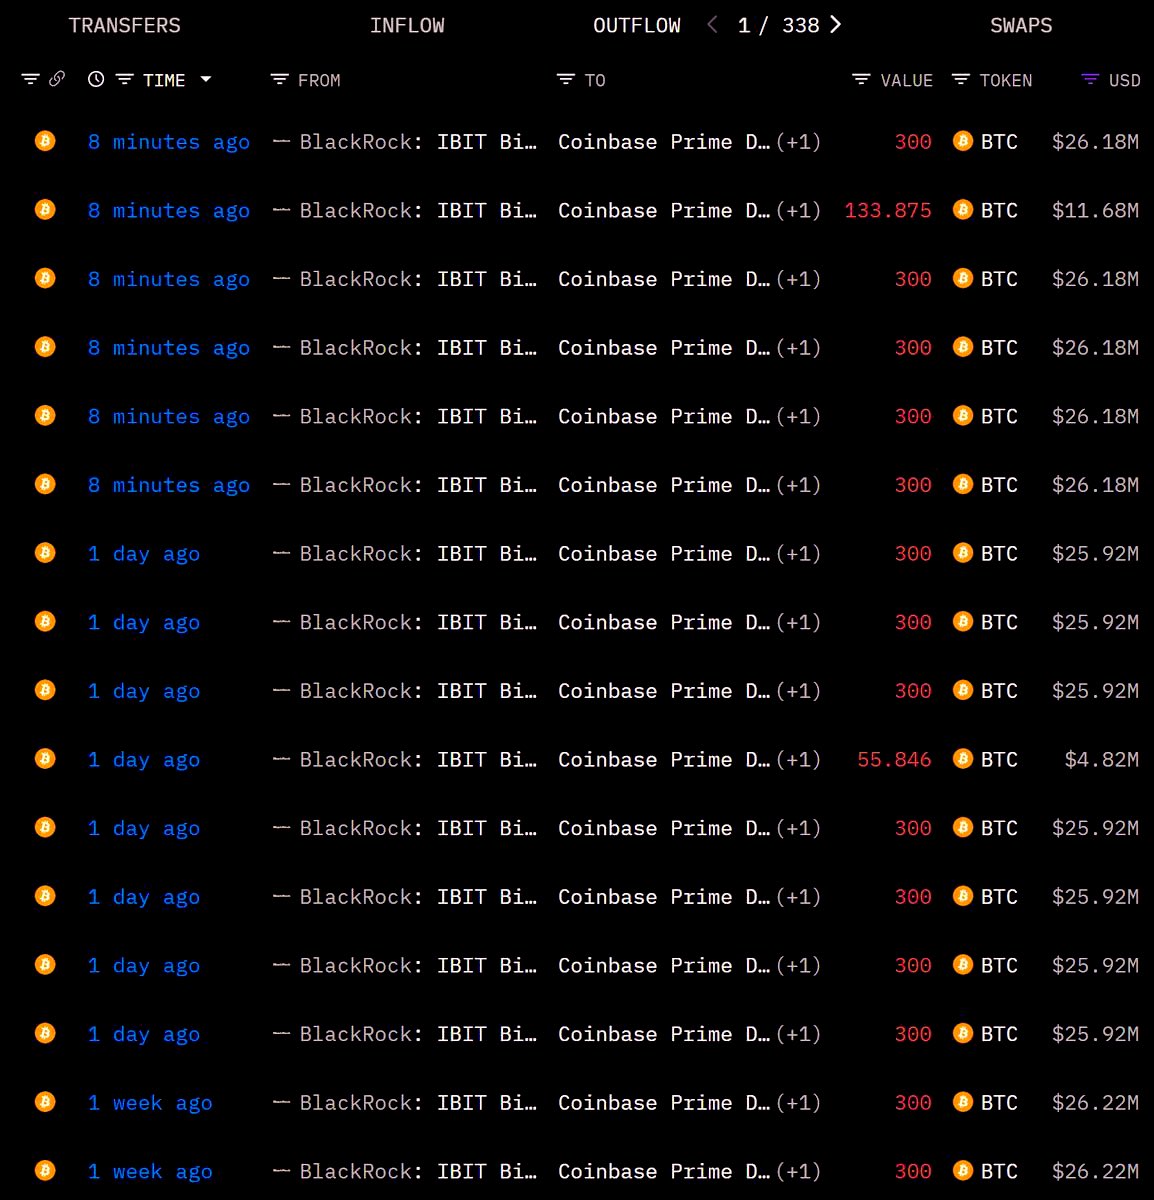Screen dimensions: 1154x1200
Task: Click the USD column header
Action: point(1125,80)
